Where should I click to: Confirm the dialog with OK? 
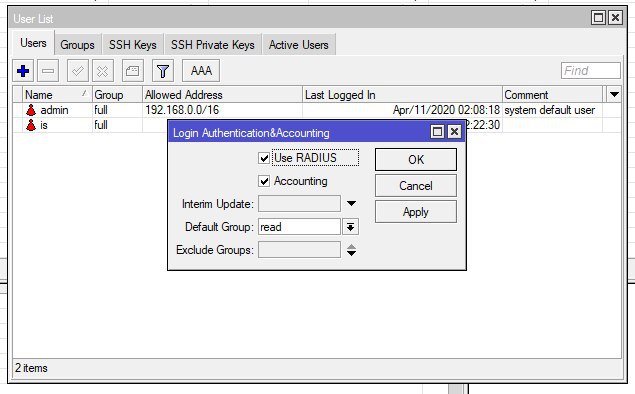416,160
